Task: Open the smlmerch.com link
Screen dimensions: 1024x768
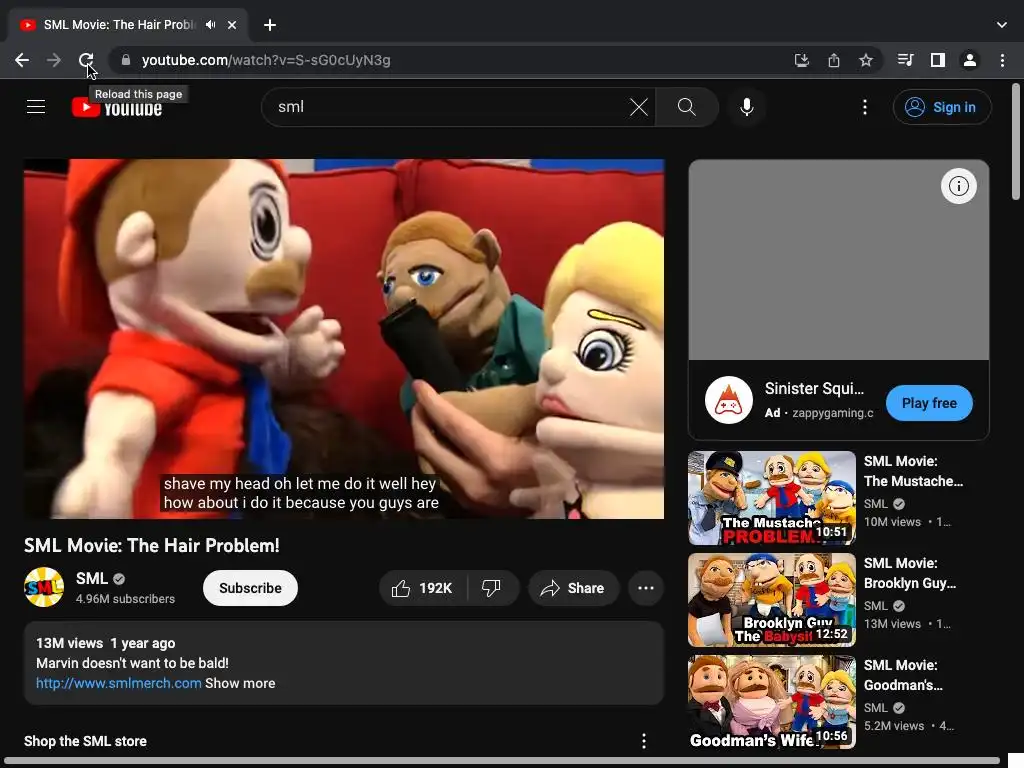Action: 118,683
